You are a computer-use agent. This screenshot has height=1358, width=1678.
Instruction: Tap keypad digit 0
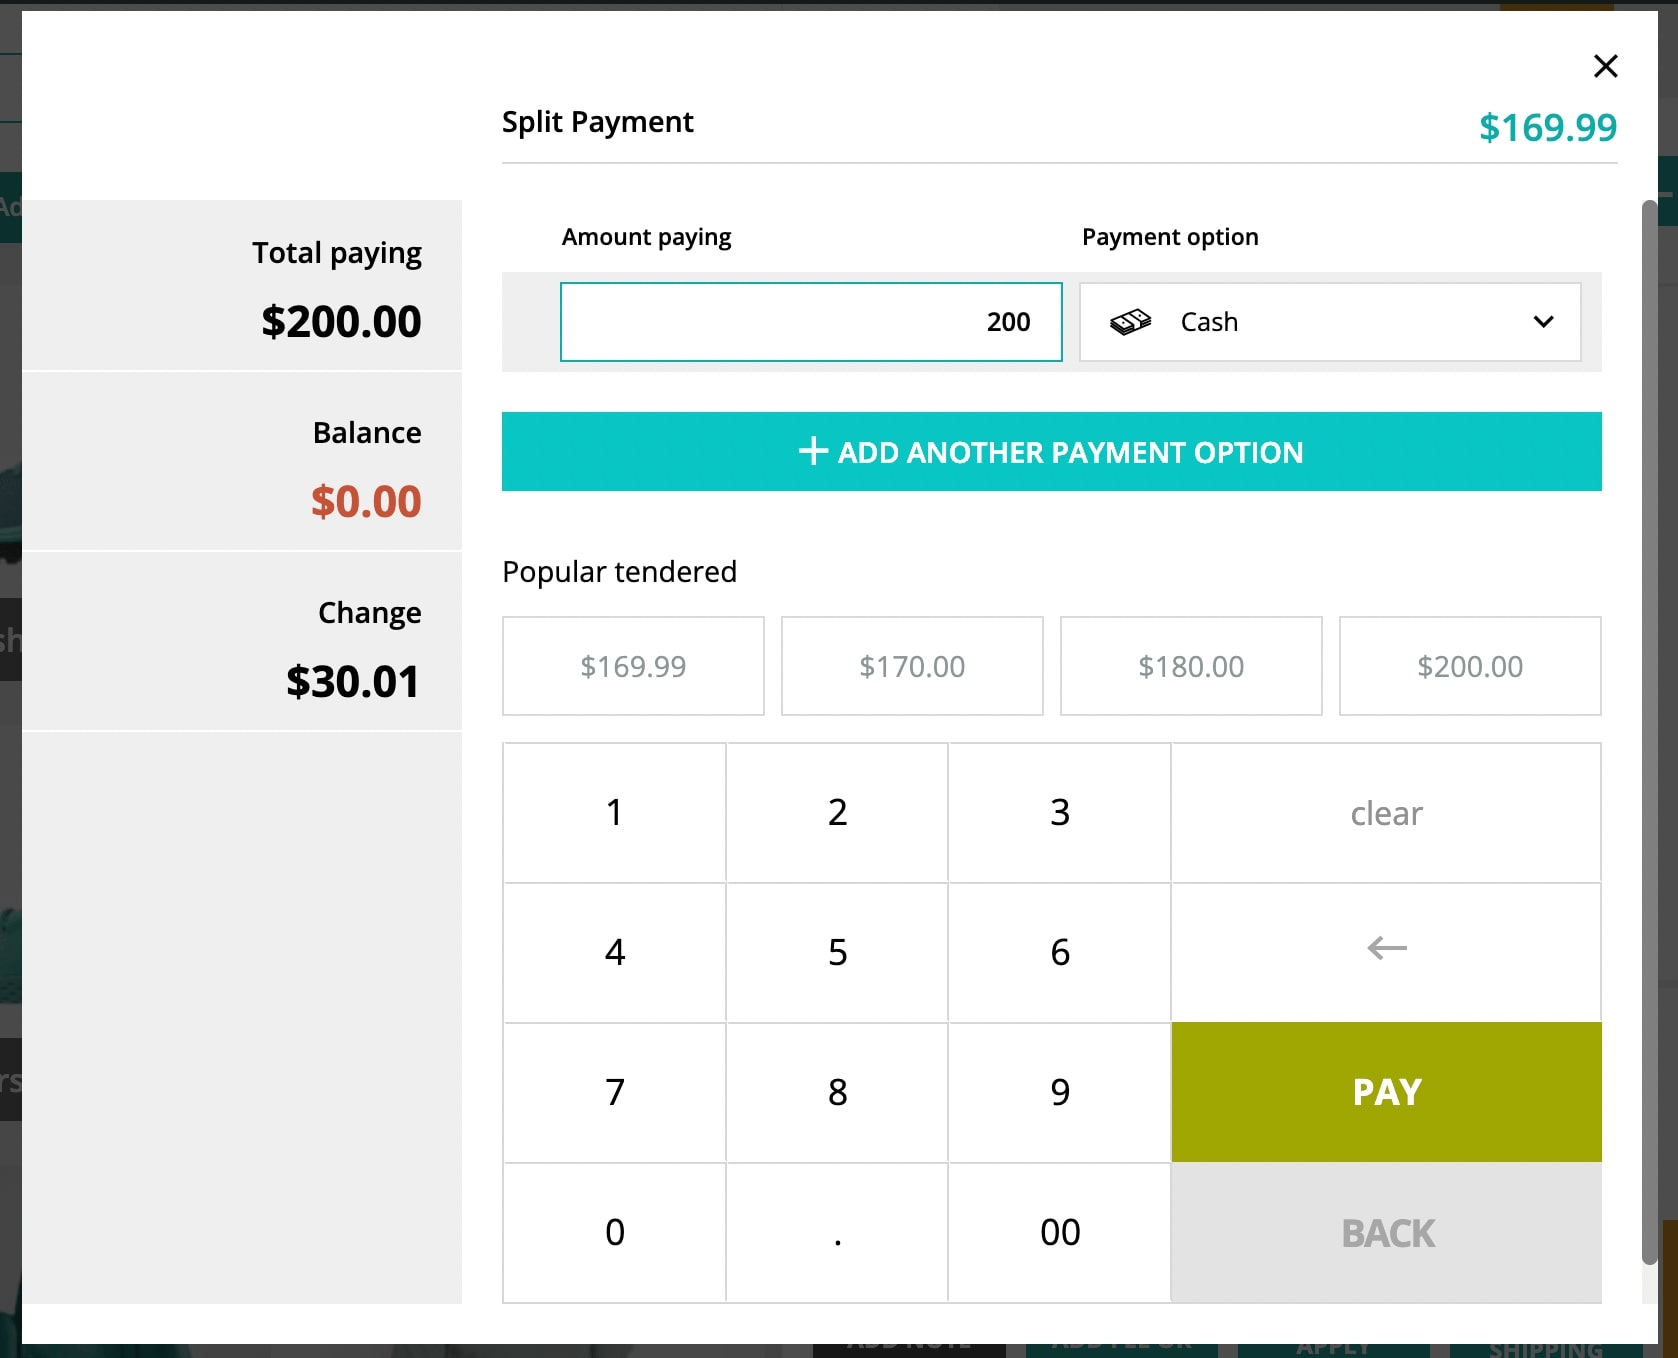[x=615, y=1233]
